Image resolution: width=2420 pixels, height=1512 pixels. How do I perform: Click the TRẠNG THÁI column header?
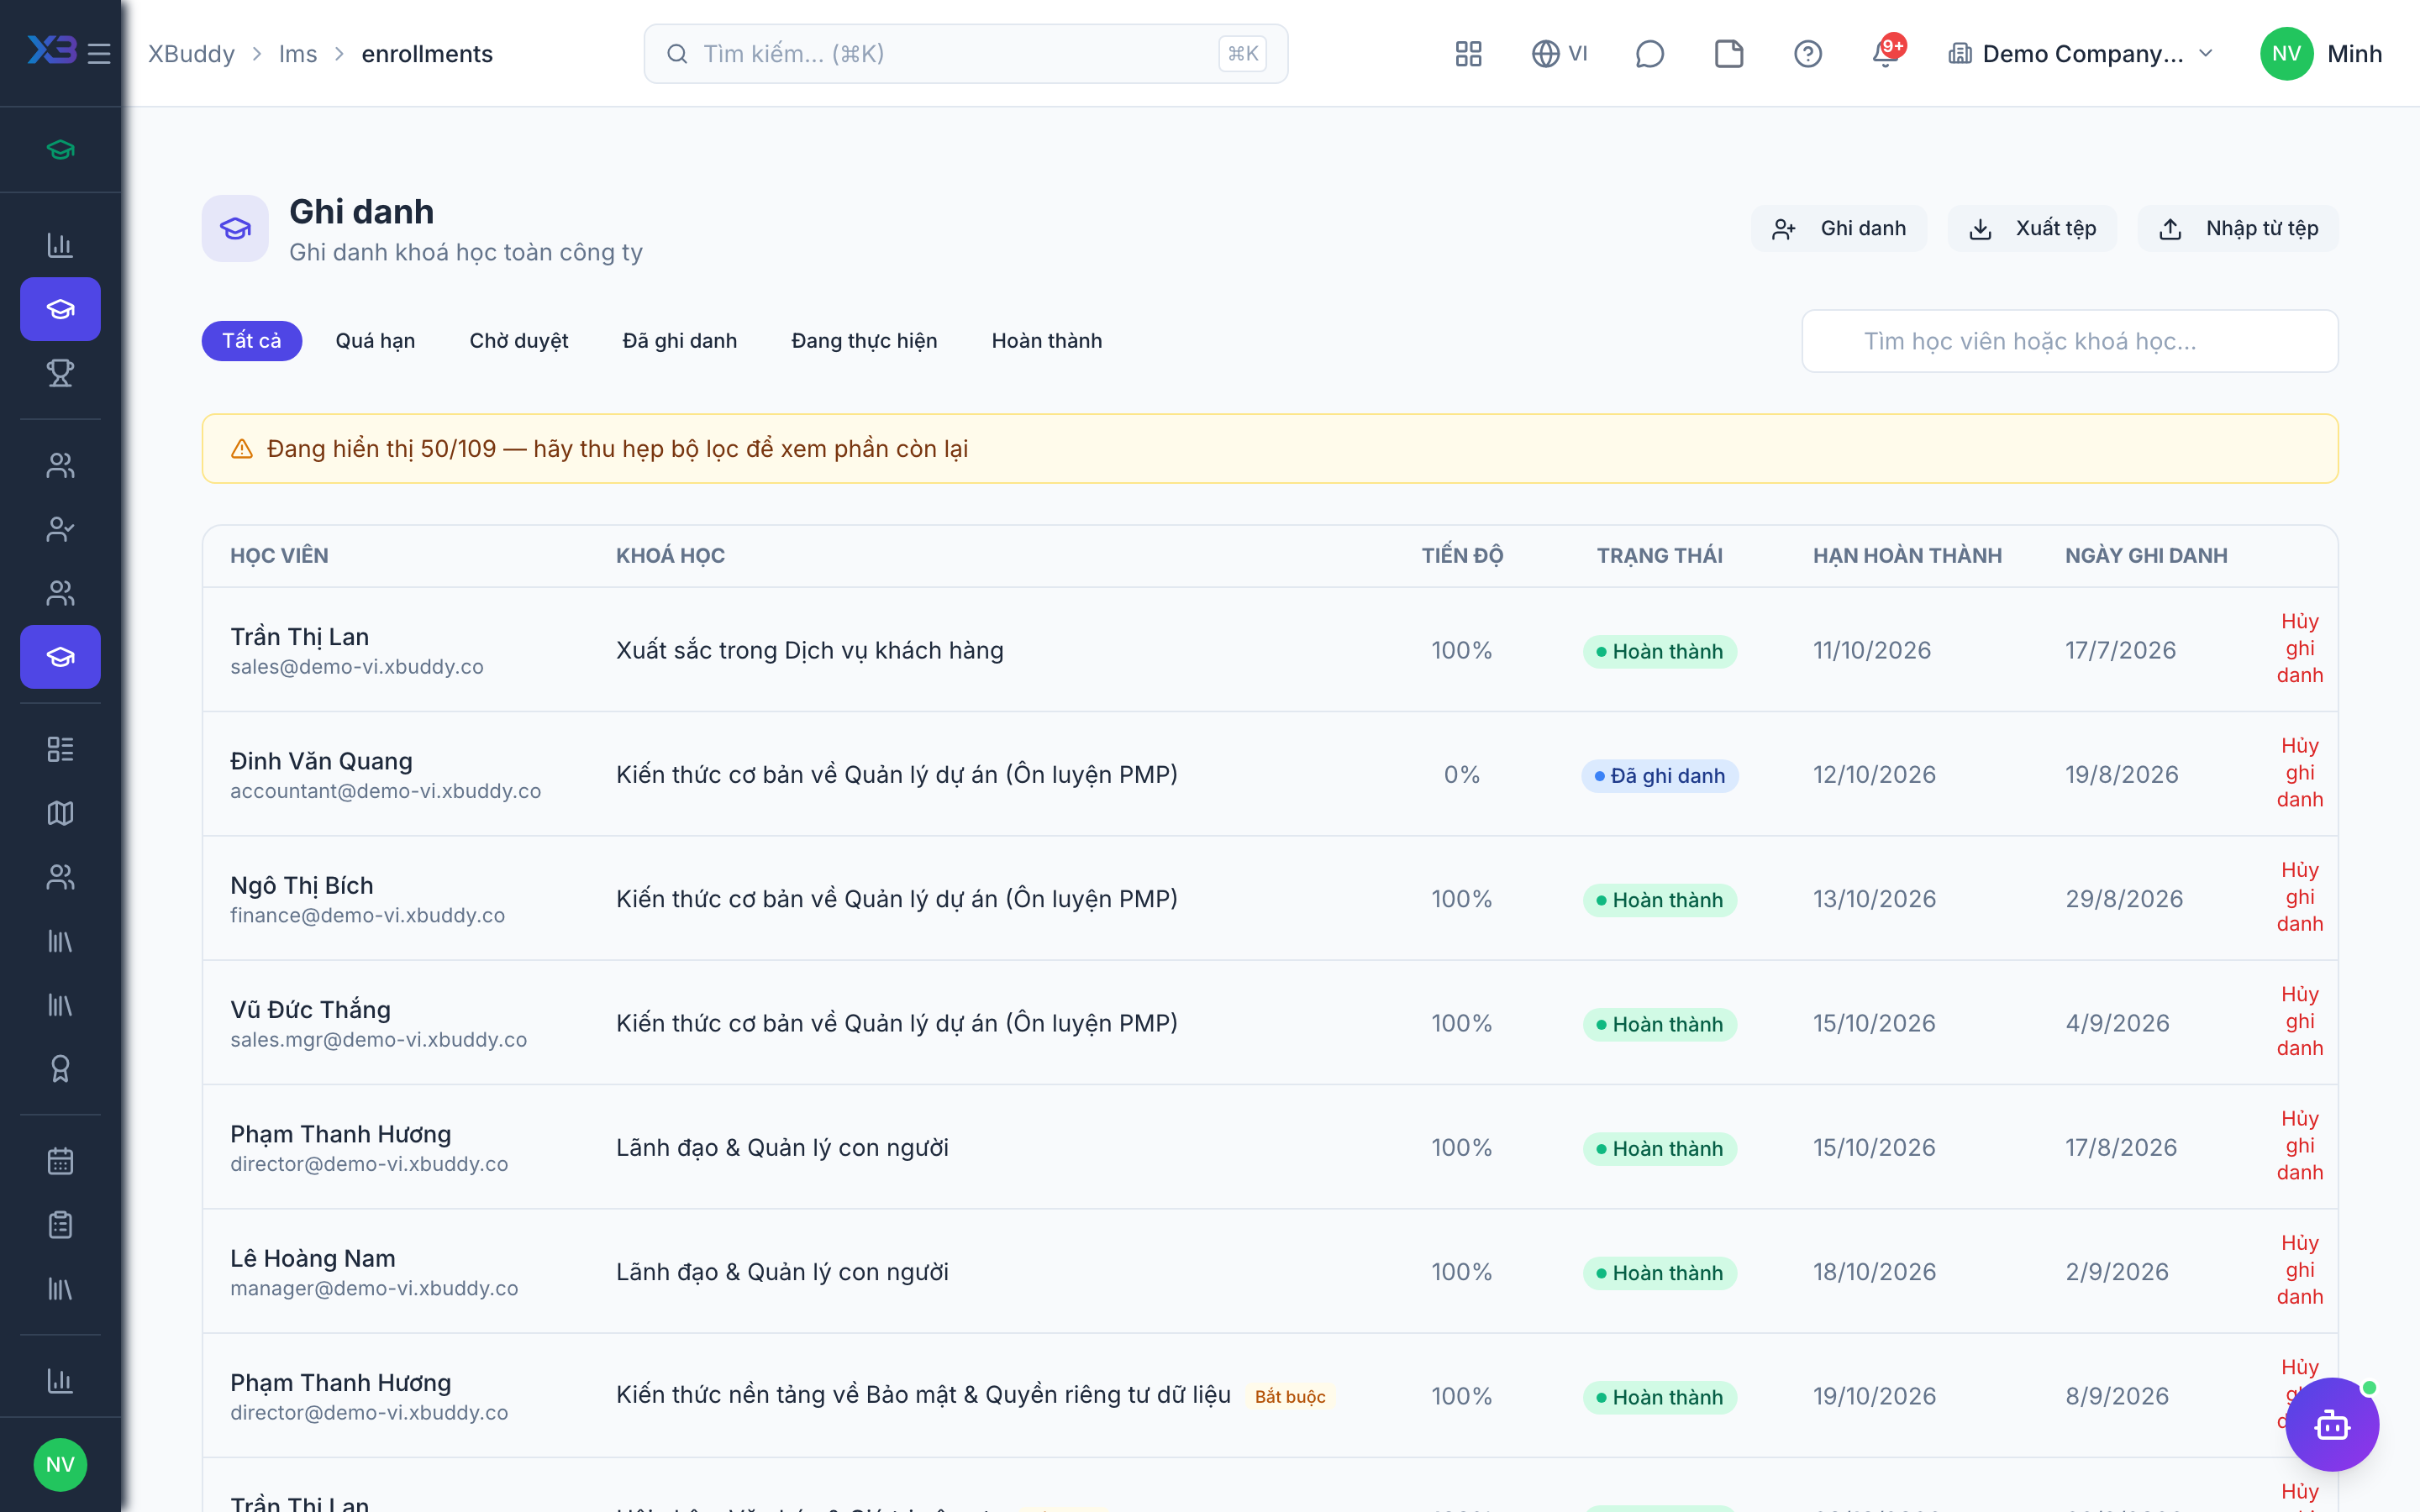point(1660,556)
